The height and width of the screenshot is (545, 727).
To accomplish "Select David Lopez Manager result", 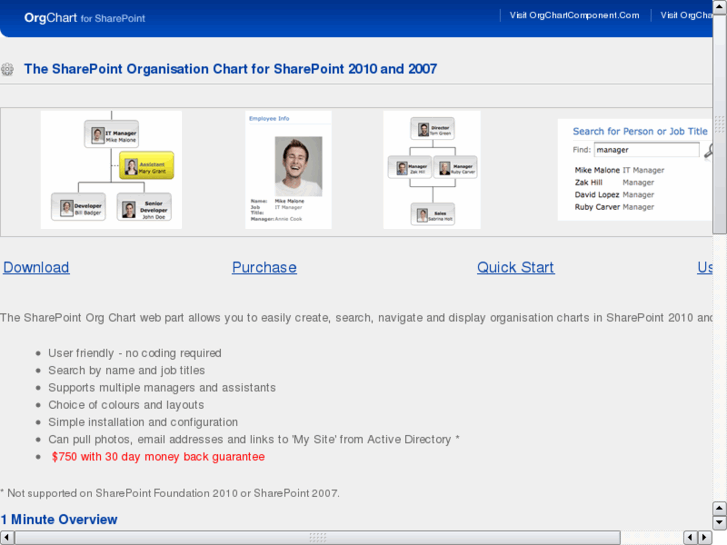I will (x=614, y=195).
